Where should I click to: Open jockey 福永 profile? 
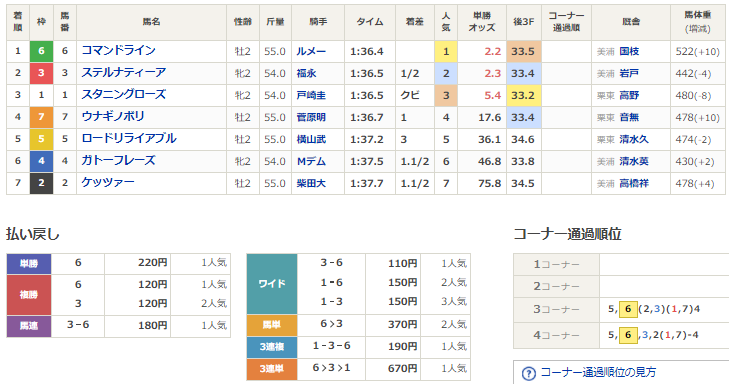coord(306,73)
